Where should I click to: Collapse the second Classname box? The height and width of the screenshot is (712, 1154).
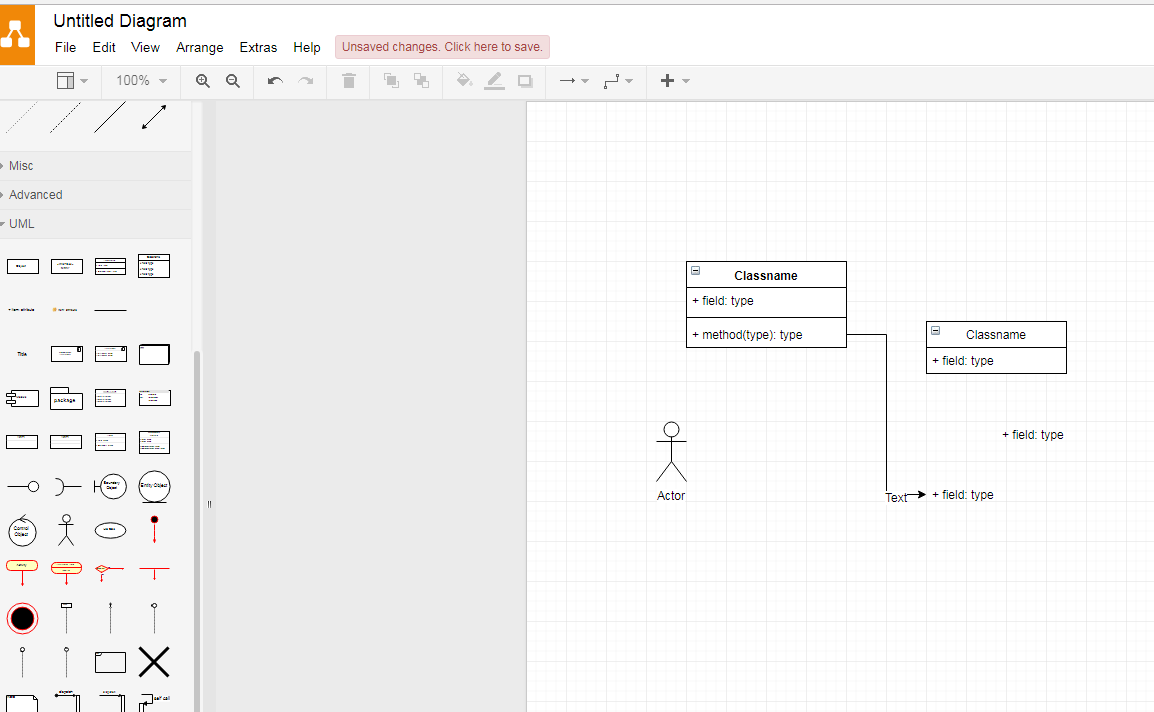coord(936,331)
